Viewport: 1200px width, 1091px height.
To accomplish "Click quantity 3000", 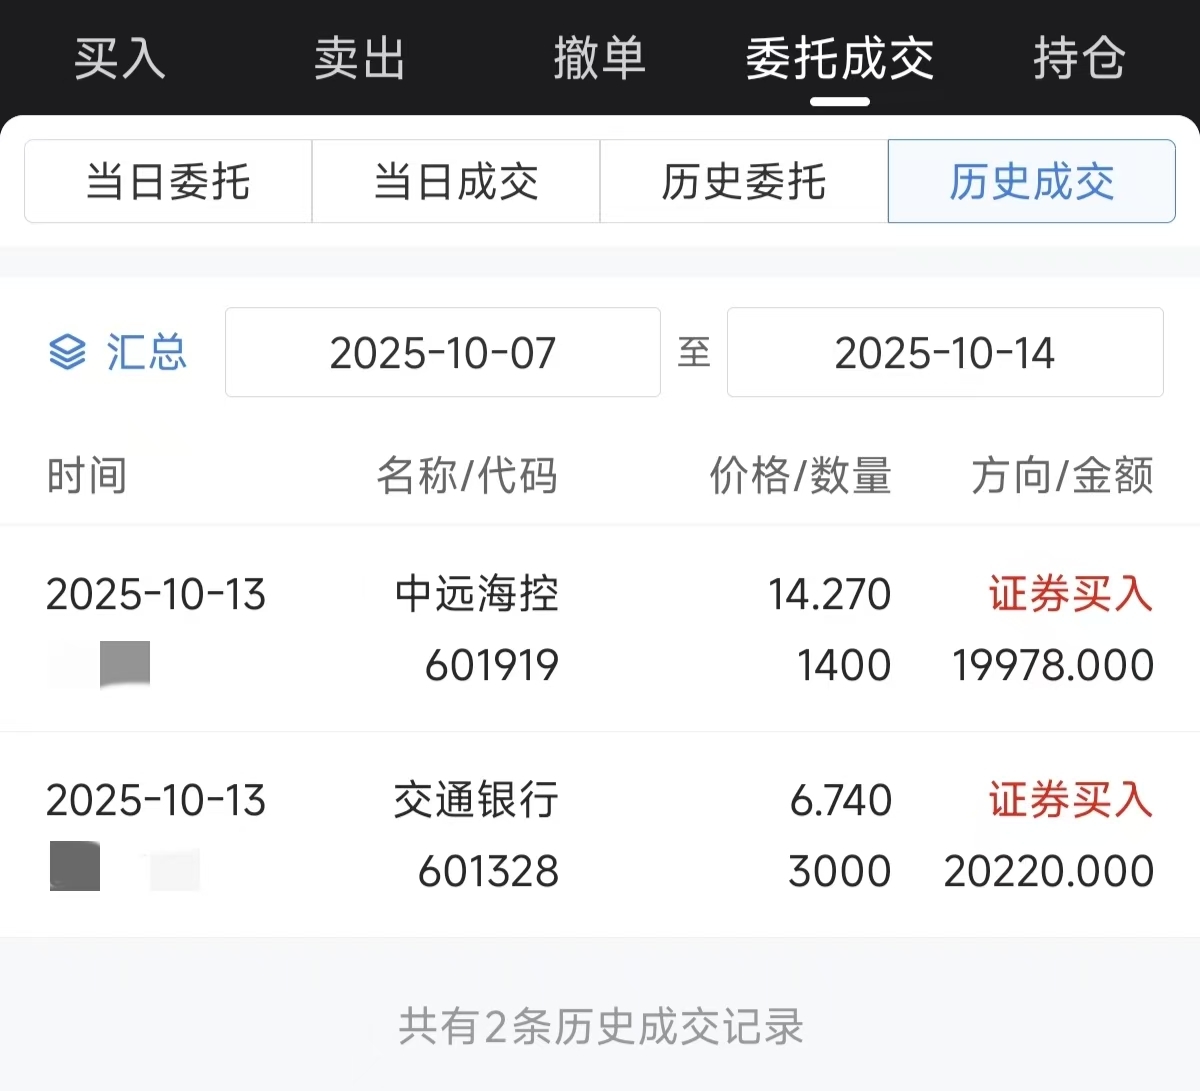I will (x=840, y=871).
